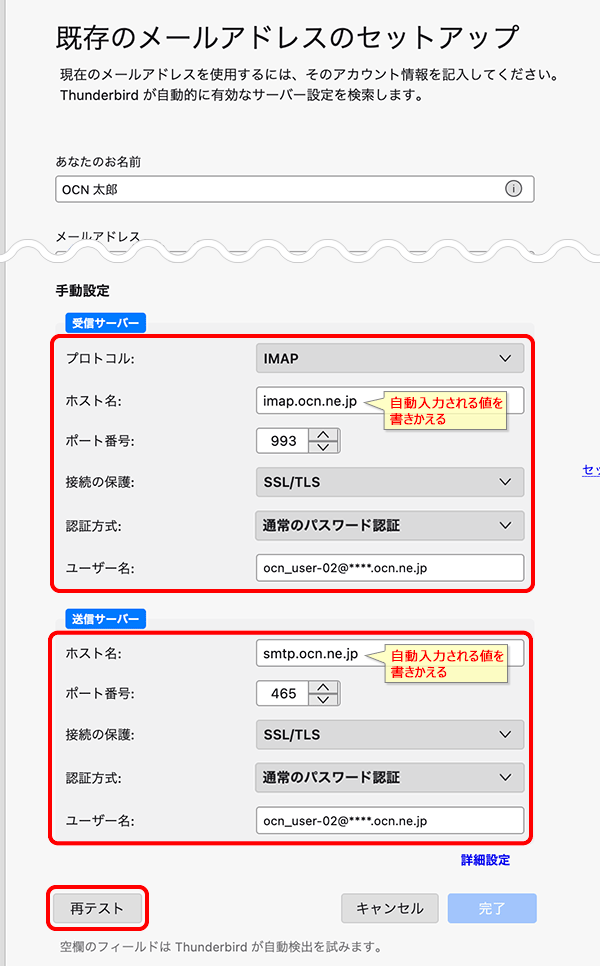Click the 完了 button
The width and height of the screenshot is (600, 966).
(x=492, y=908)
